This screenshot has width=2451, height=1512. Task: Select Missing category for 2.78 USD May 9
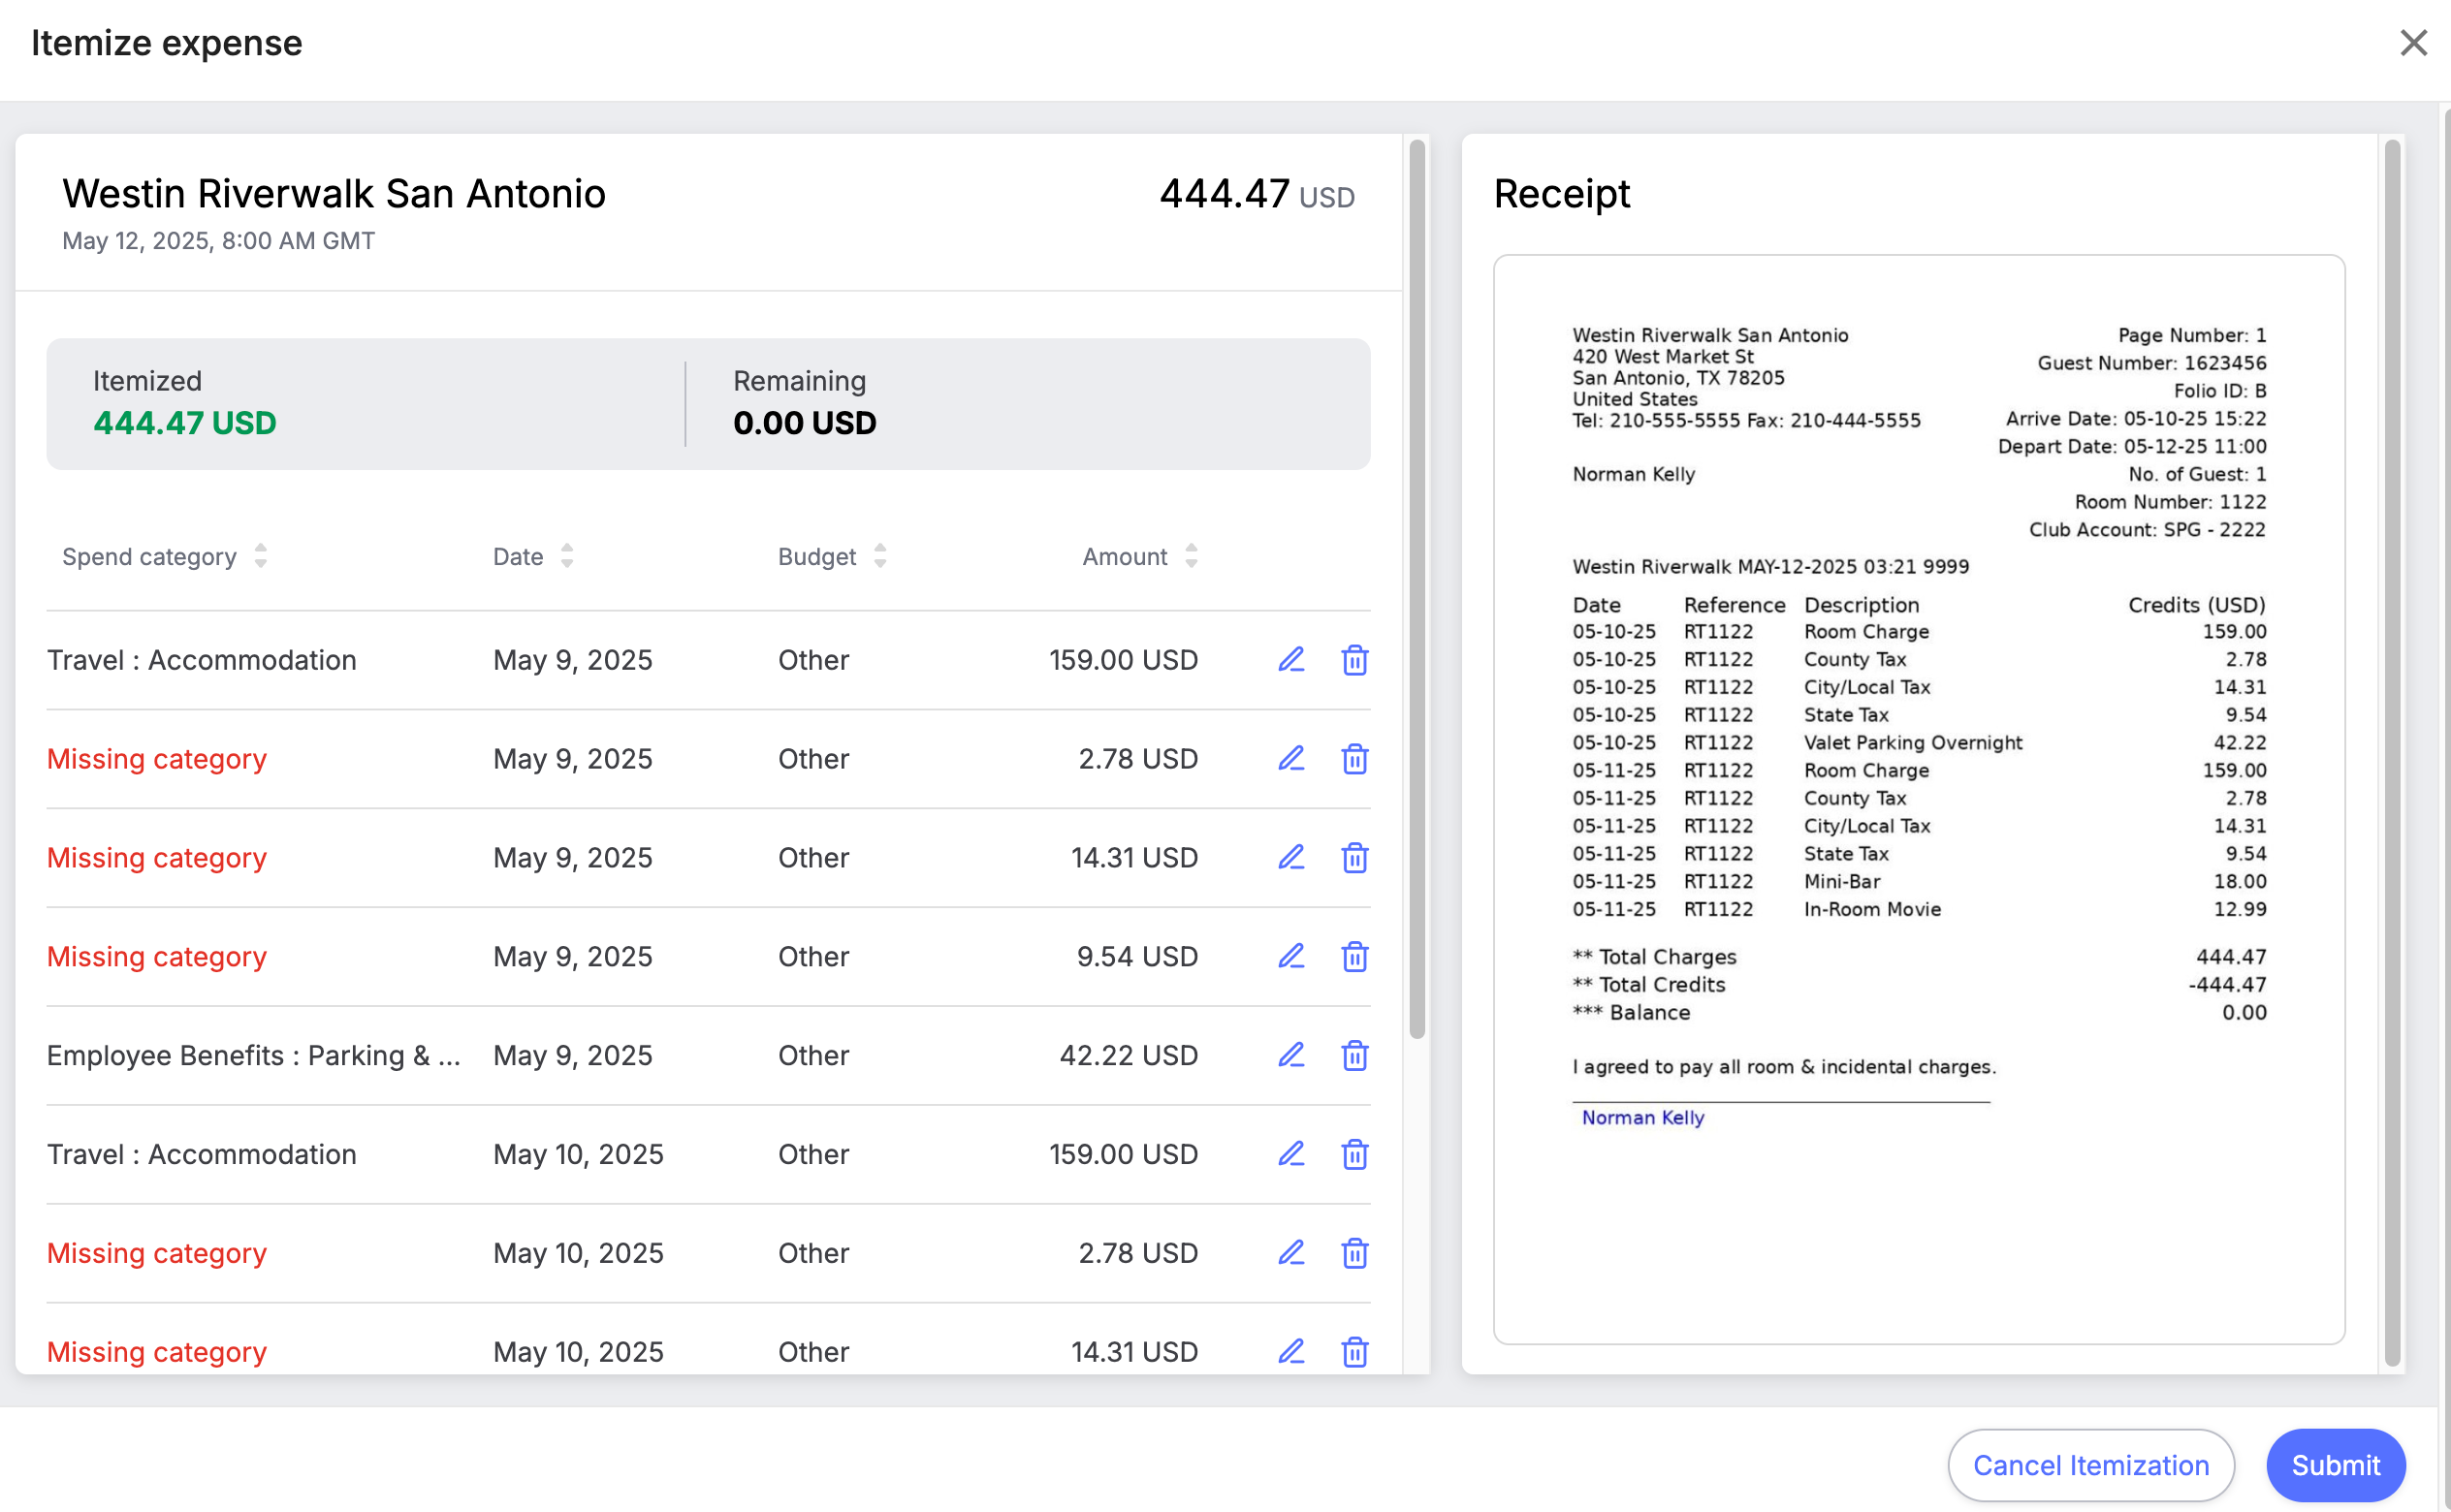(157, 759)
